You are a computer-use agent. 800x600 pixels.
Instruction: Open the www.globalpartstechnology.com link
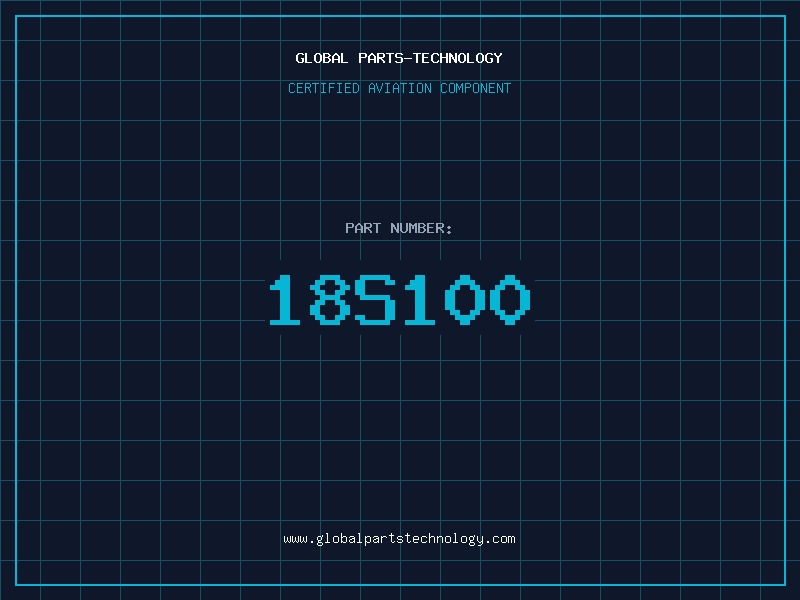click(399, 539)
